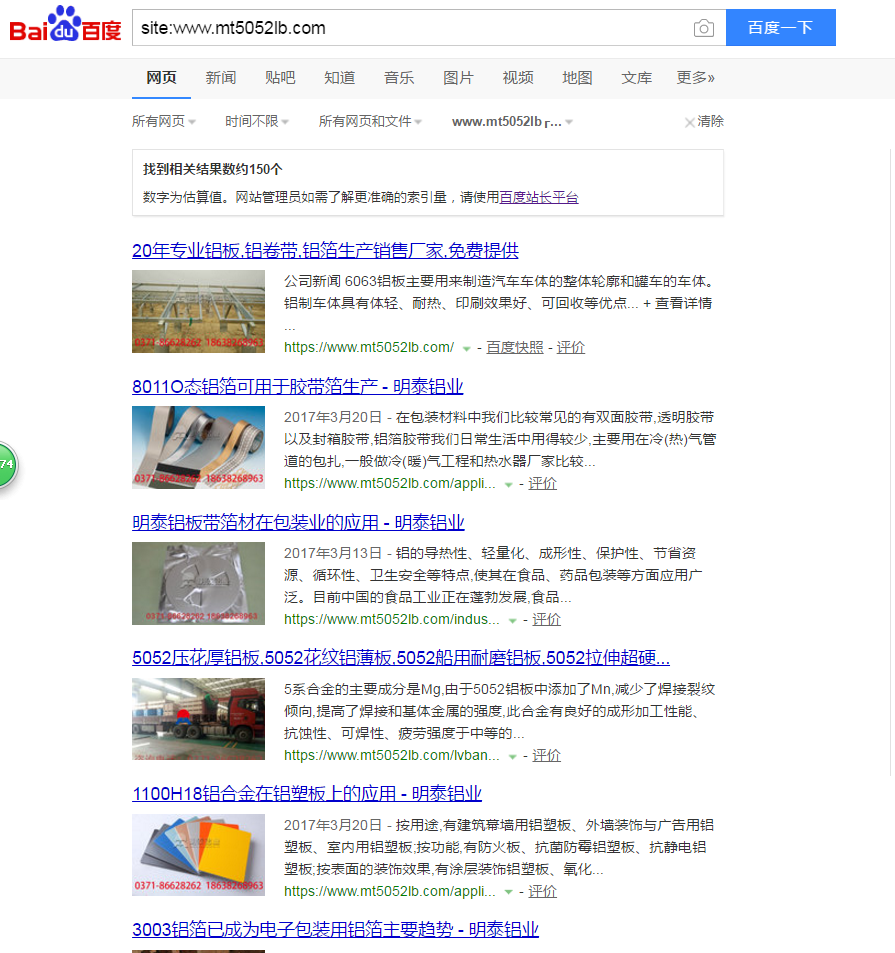The width and height of the screenshot is (895, 953).
Task: Switch to the 文库 tab
Action: tap(637, 78)
